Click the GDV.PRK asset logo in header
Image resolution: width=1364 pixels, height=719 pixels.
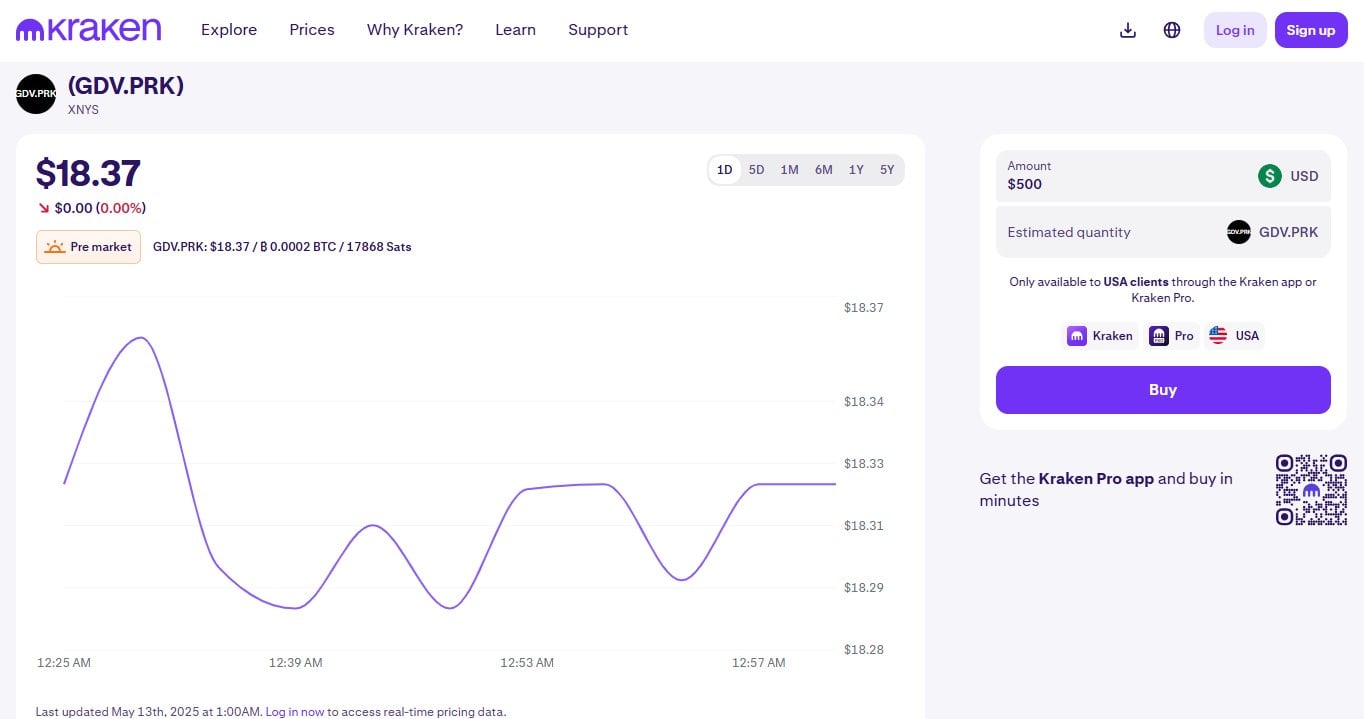click(36, 94)
